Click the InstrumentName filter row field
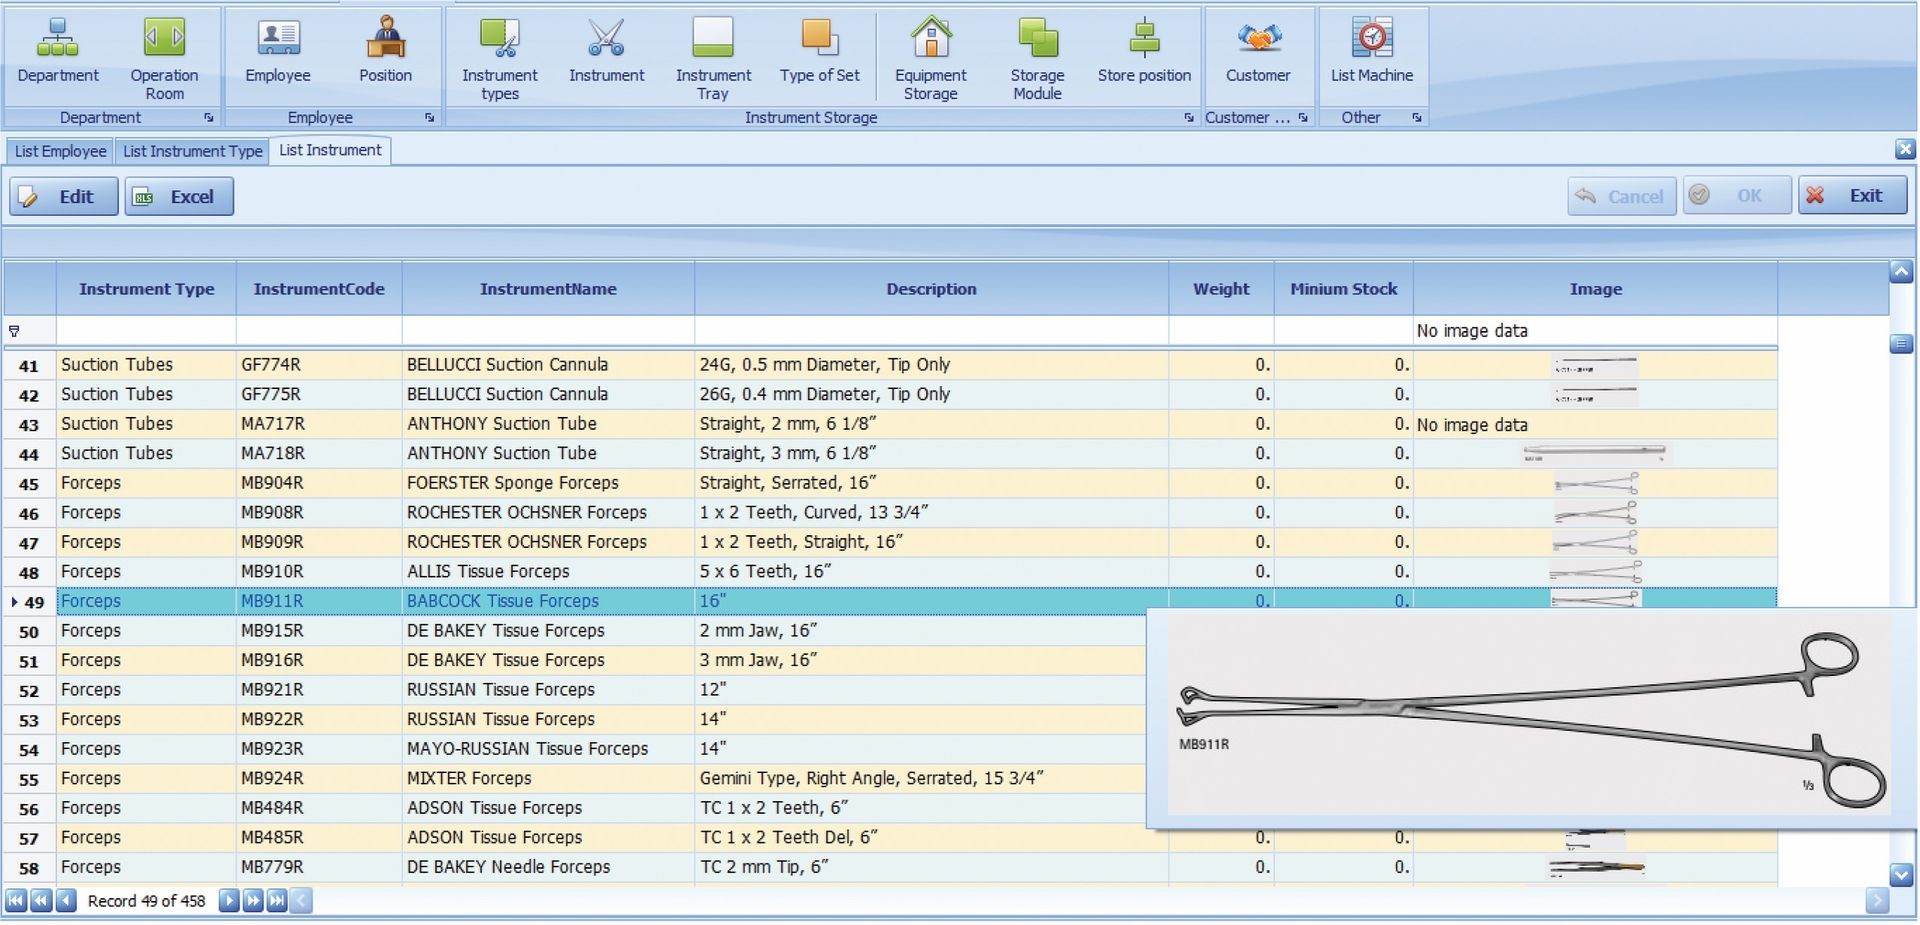Viewport: 1920px width, 925px height. [x=547, y=331]
